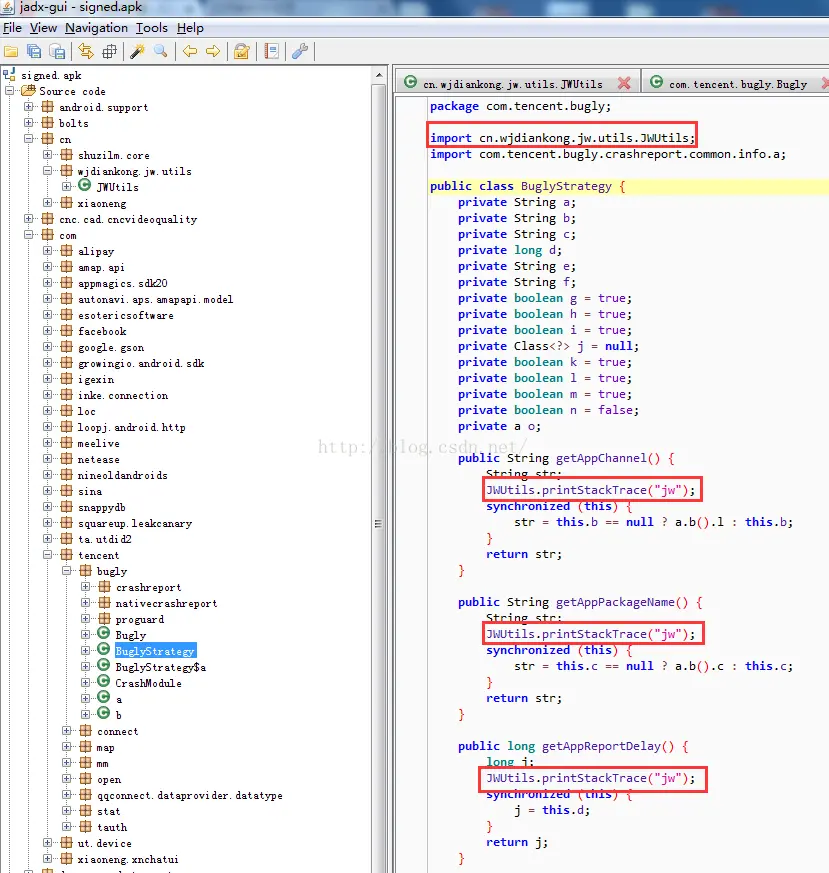This screenshot has width=829, height=873.
Task: Click the JWUtils class icon in tree
Action: pyautogui.click(x=85, y=186)
